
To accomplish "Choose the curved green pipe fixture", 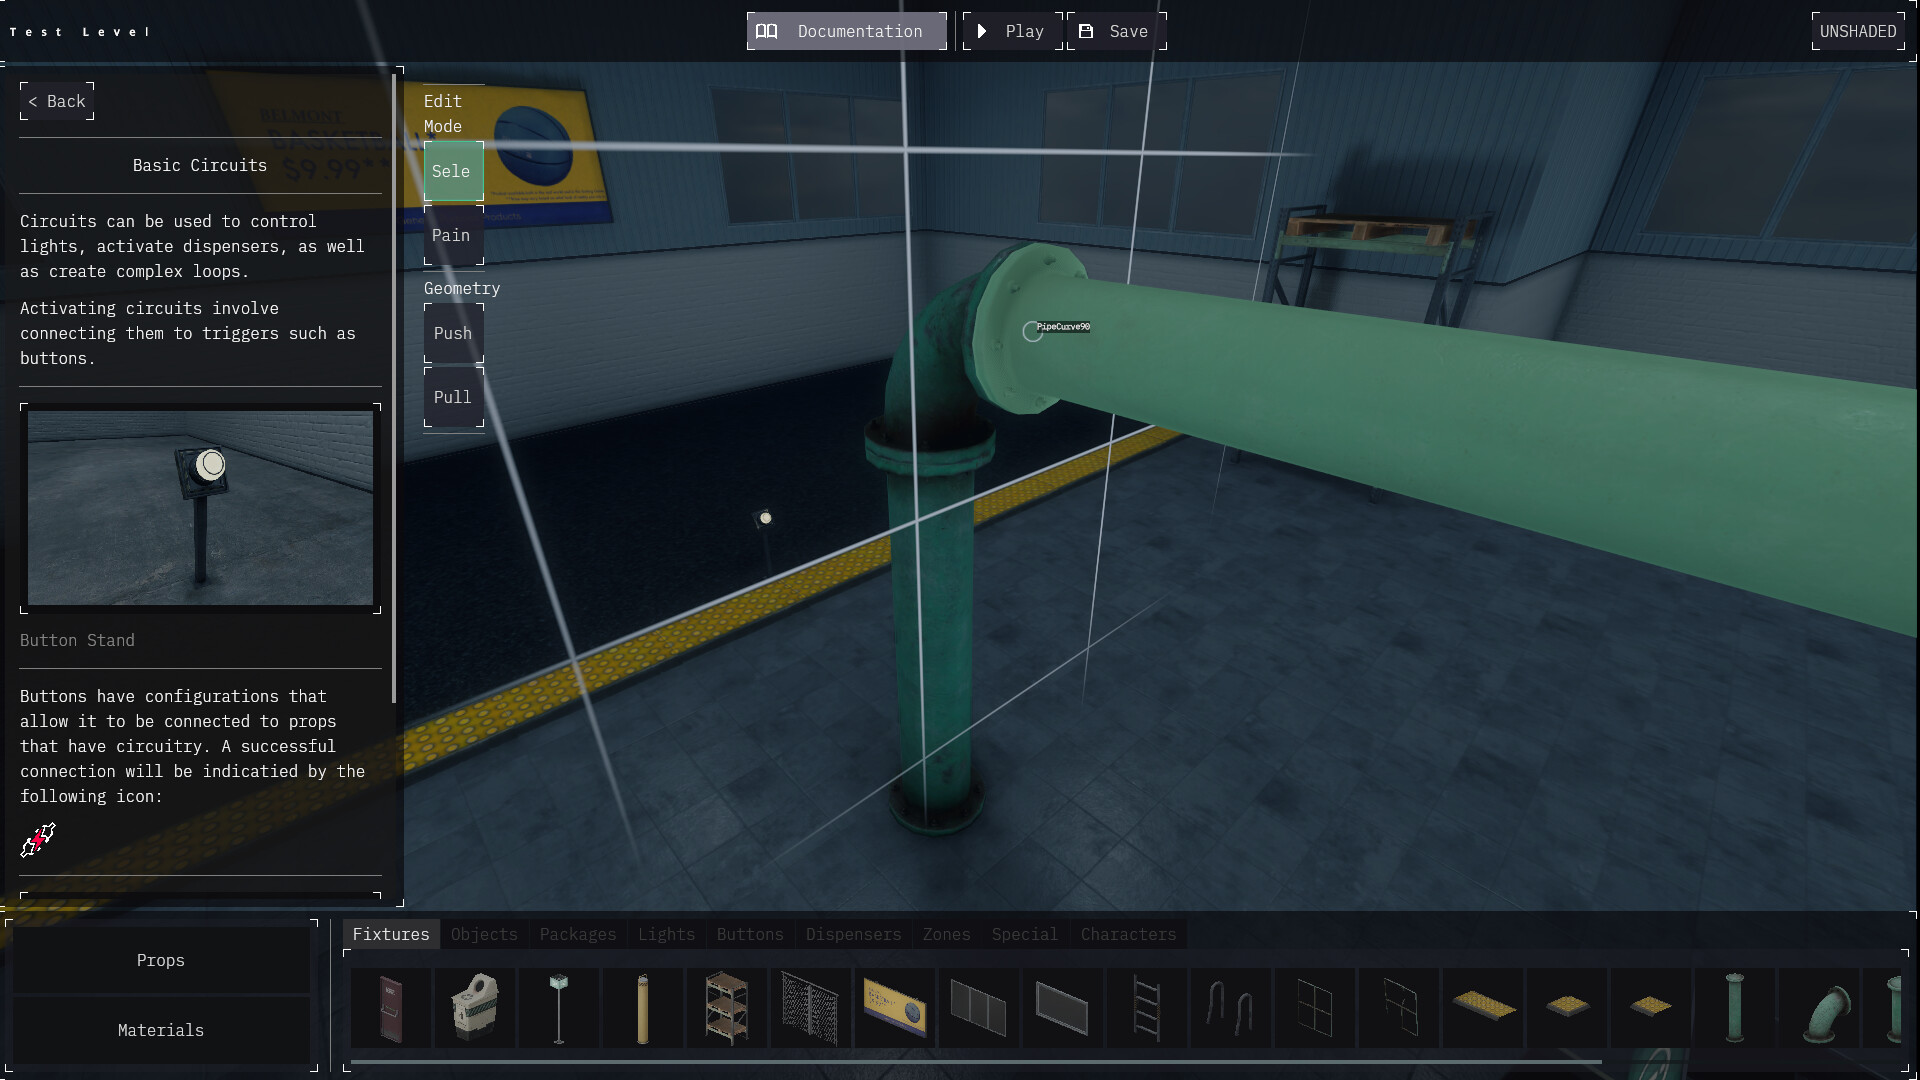I will pyautogui.click(x=1819, y=1008).
